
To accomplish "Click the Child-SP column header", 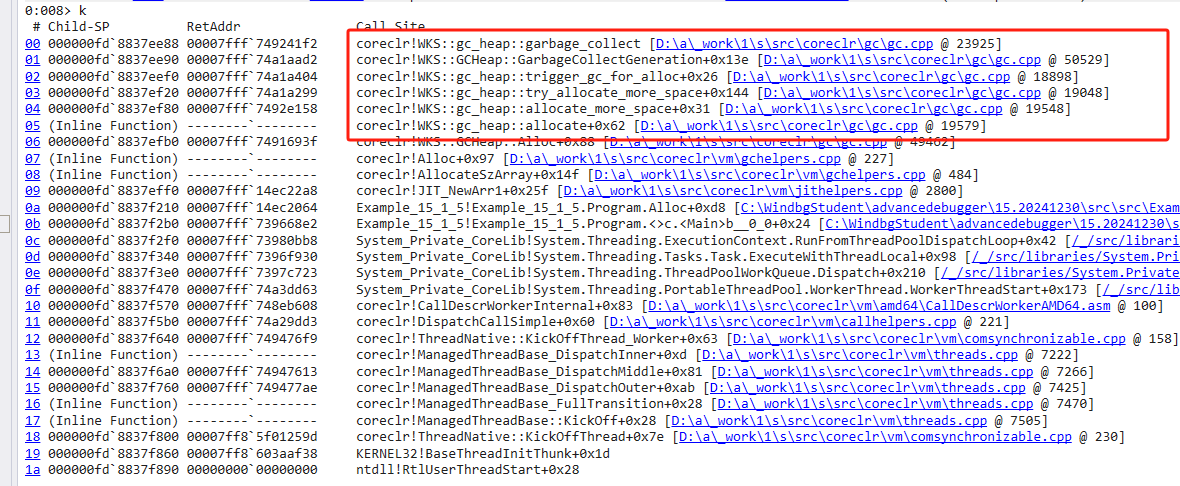I will tap(78, 28).
